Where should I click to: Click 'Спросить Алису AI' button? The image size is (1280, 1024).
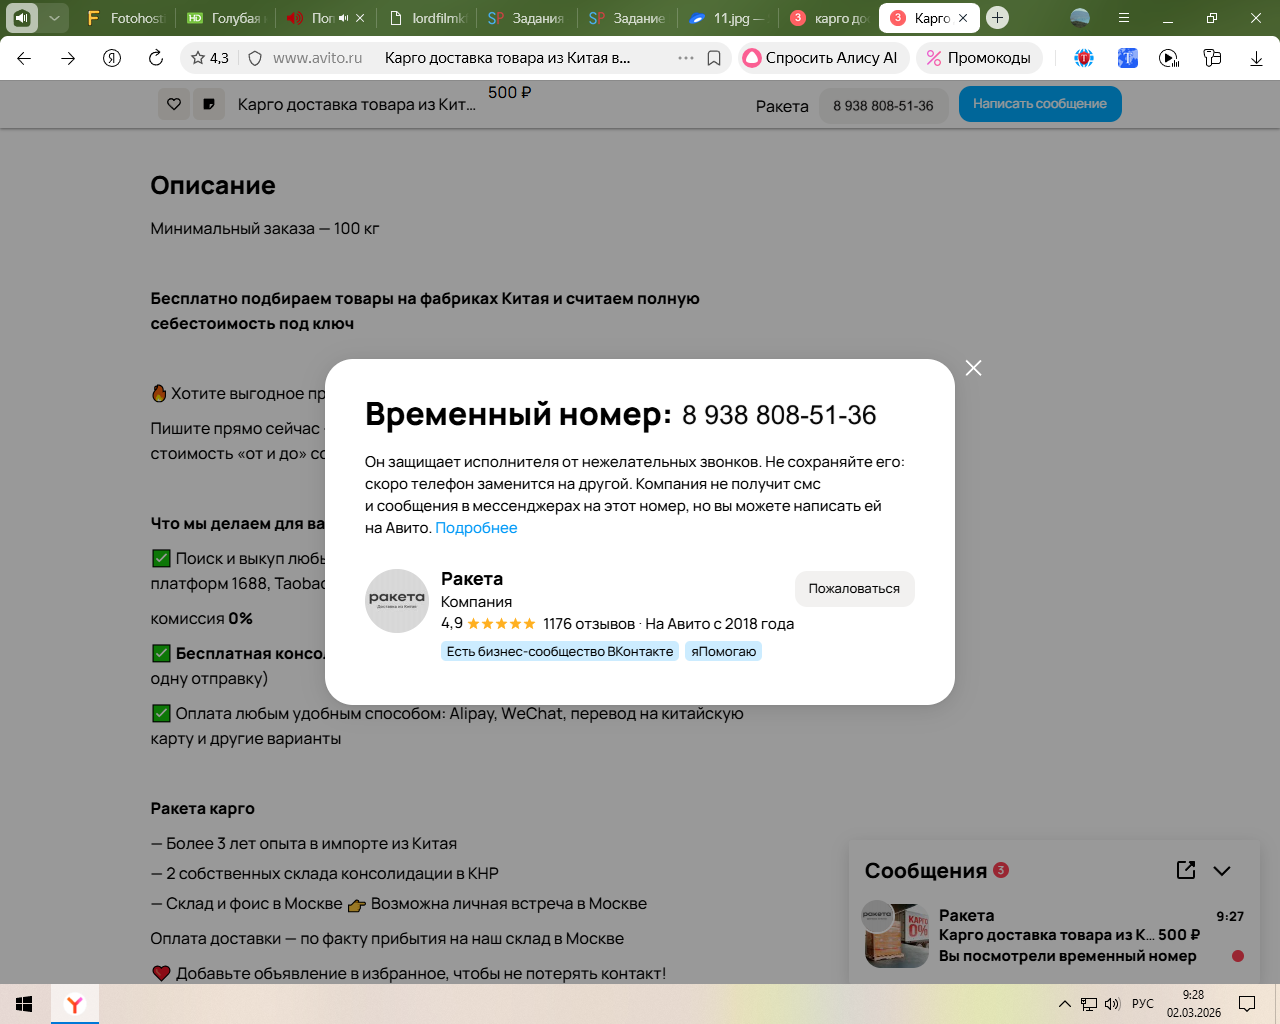point(824,58)
